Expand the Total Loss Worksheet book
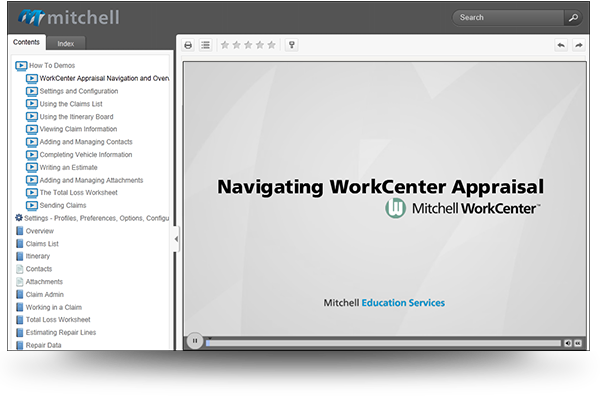 coord(58,319)
